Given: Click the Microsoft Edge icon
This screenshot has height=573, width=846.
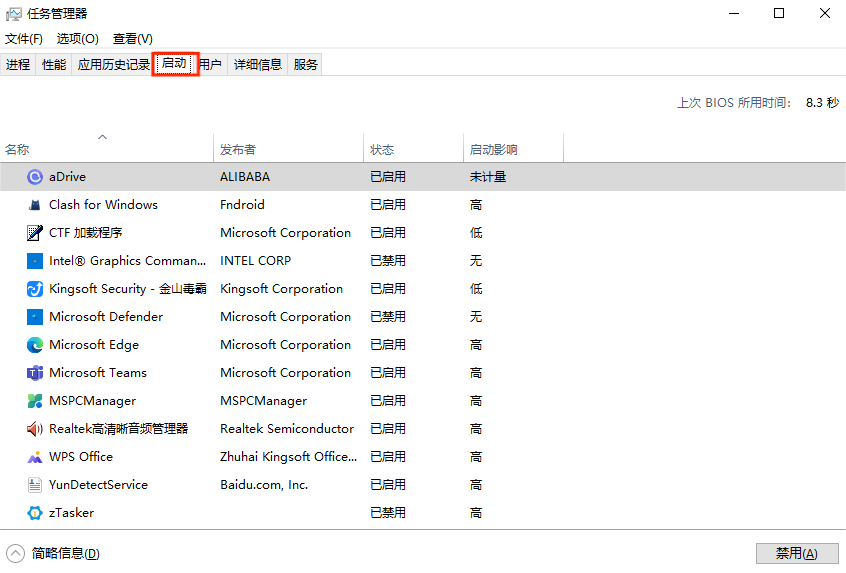Looking at the screenshot, I should click(x=35, y=345).
